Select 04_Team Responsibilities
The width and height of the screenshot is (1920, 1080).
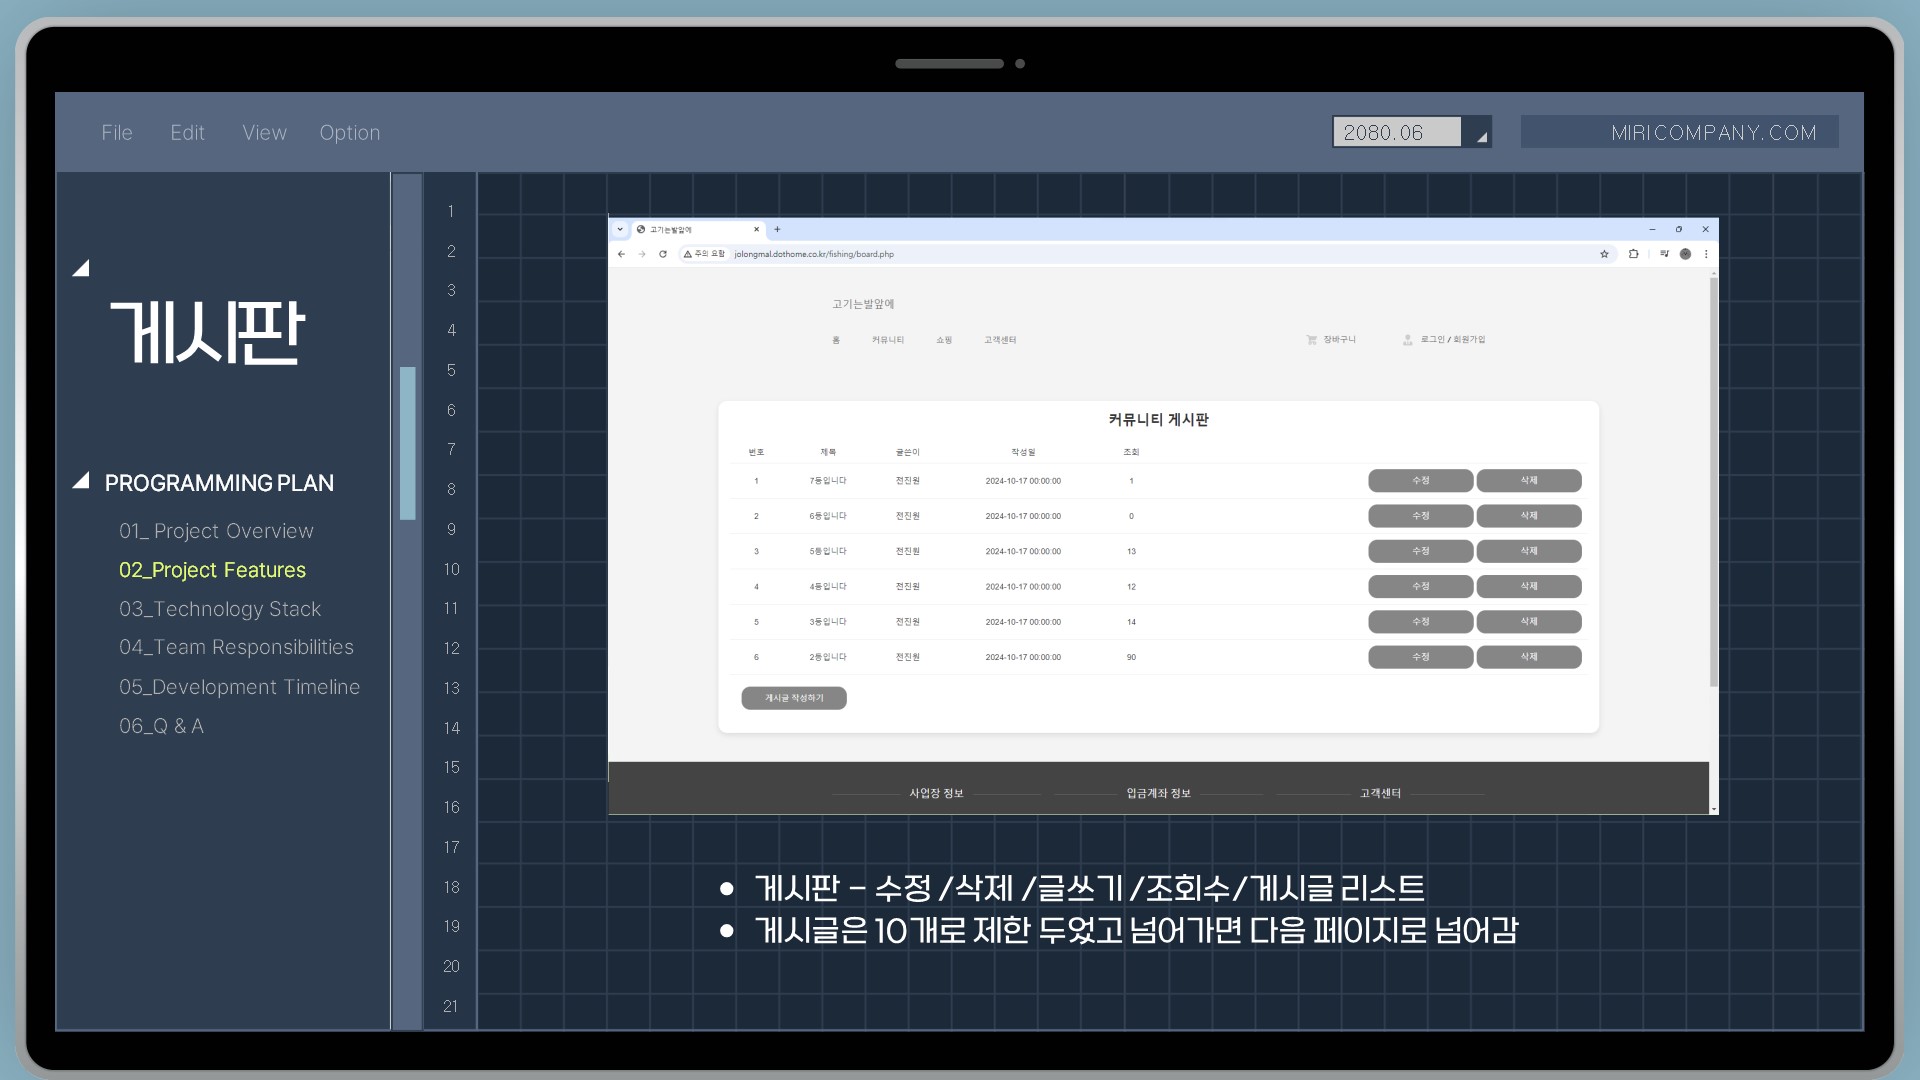tap(236, 647)
